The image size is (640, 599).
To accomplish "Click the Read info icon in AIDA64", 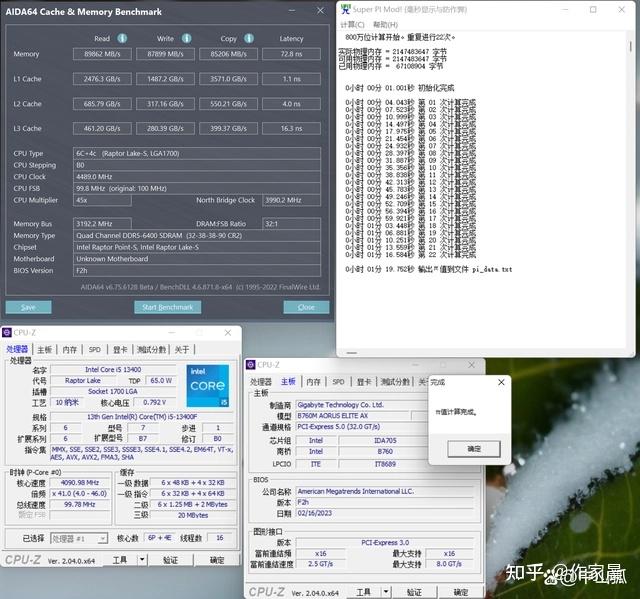I will (x=122, y=38).
